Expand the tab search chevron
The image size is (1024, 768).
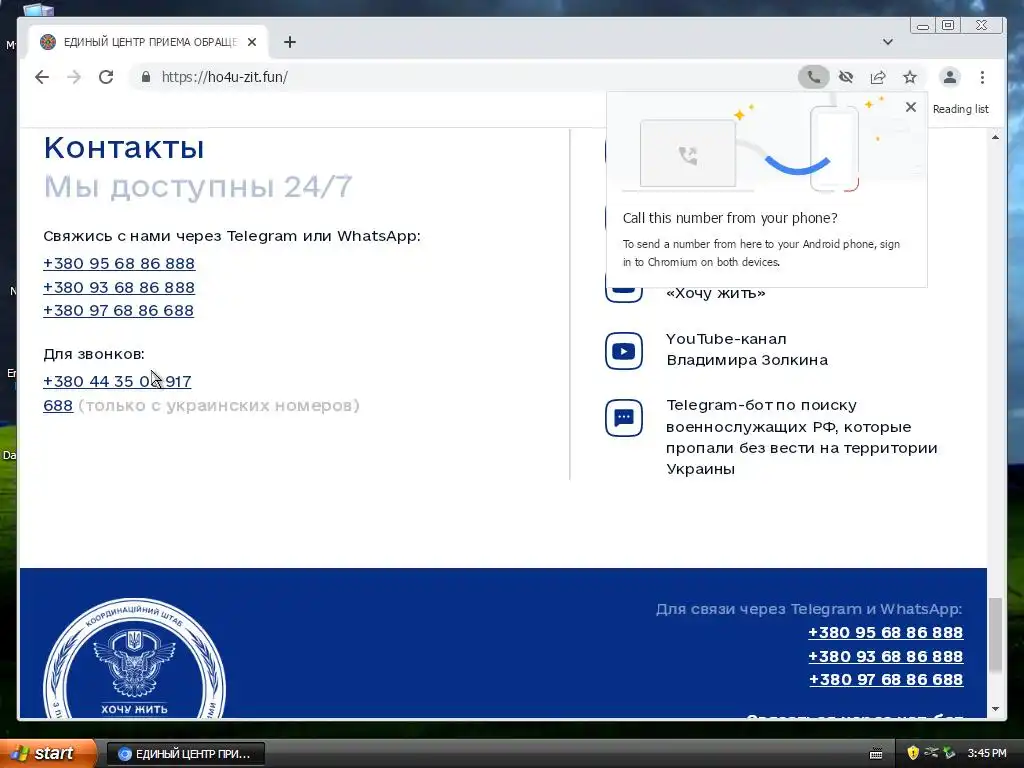pyautogui.click(x=888, y=42)
